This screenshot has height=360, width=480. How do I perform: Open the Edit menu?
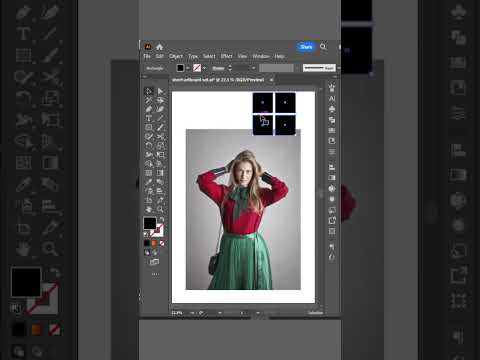[x=160, y=56]
